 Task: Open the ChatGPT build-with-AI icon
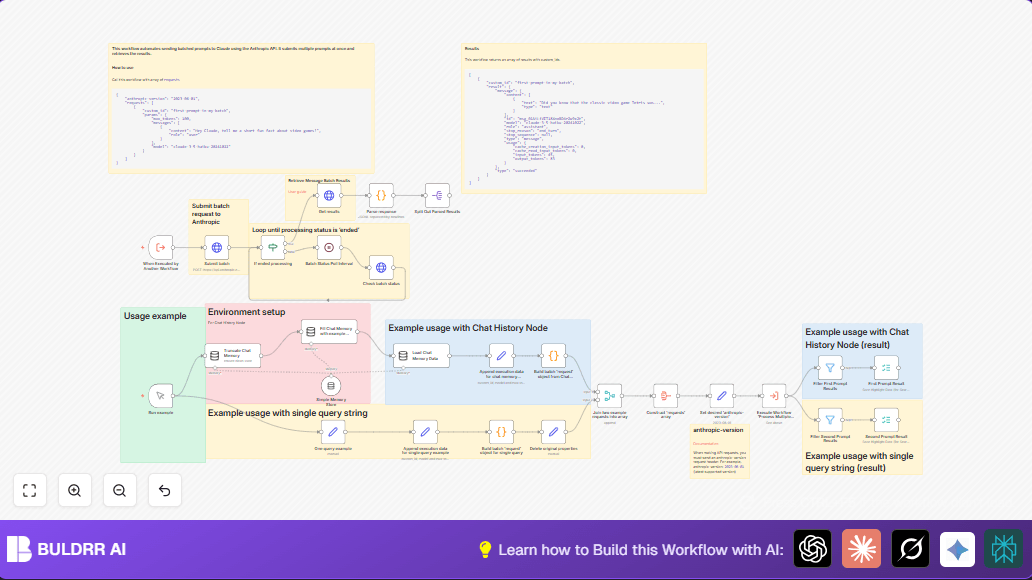tap(812, 548)
